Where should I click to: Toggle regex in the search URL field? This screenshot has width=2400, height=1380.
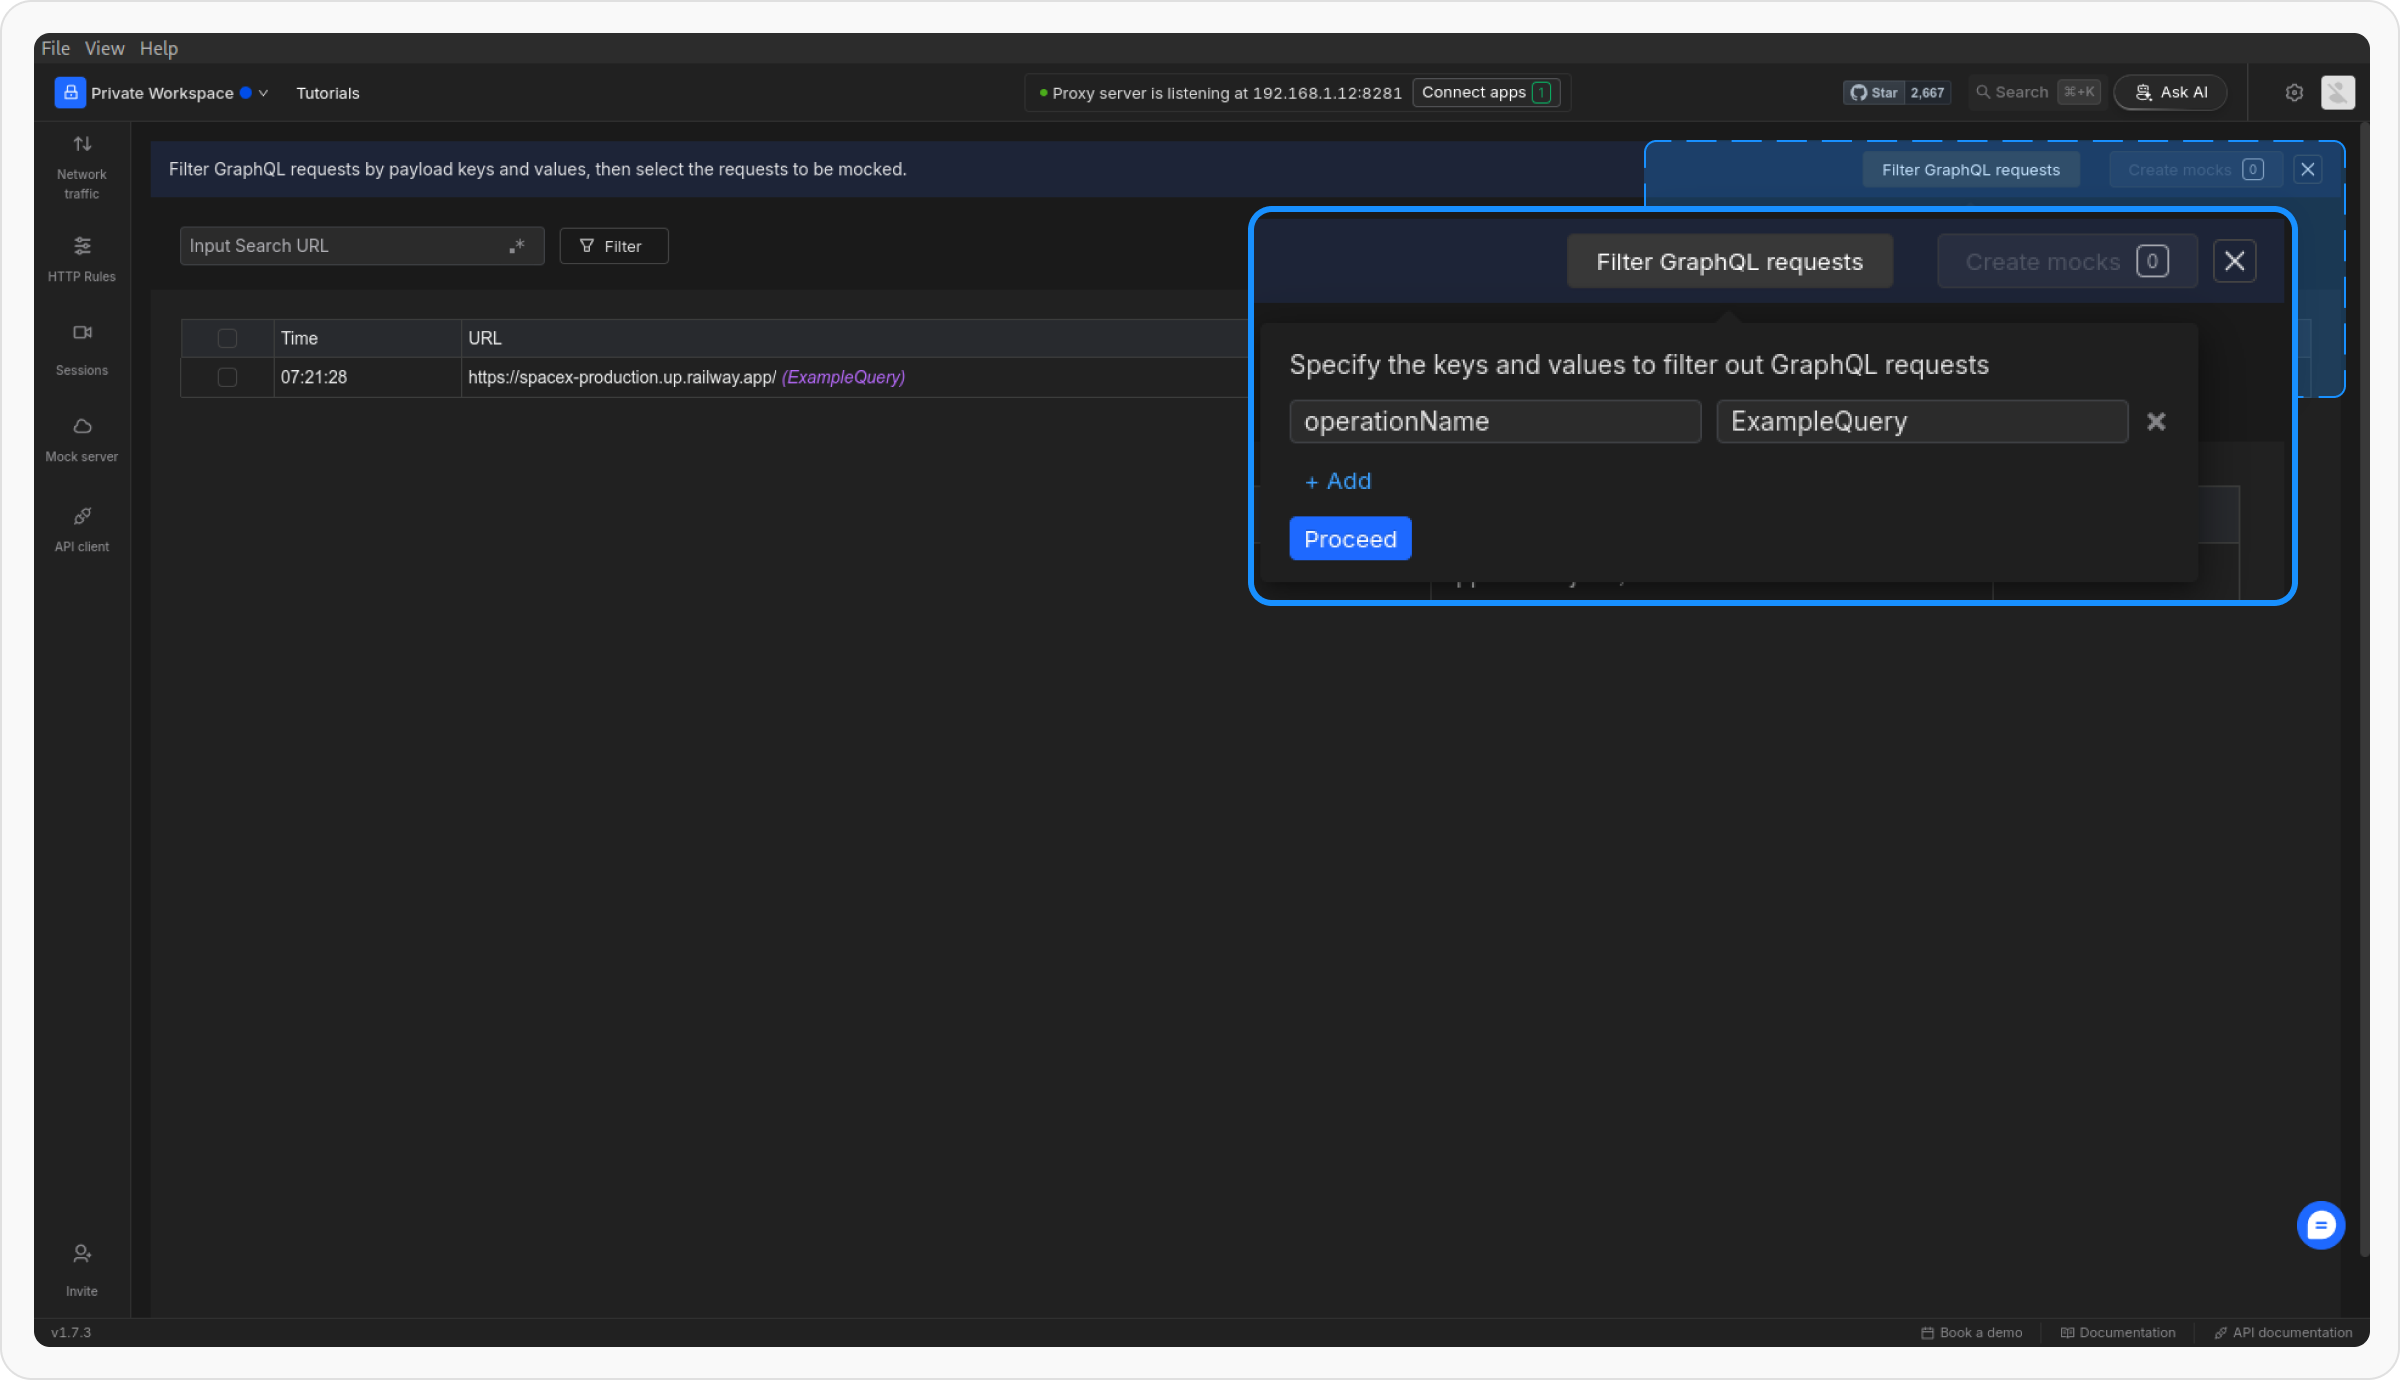point(517,246)
